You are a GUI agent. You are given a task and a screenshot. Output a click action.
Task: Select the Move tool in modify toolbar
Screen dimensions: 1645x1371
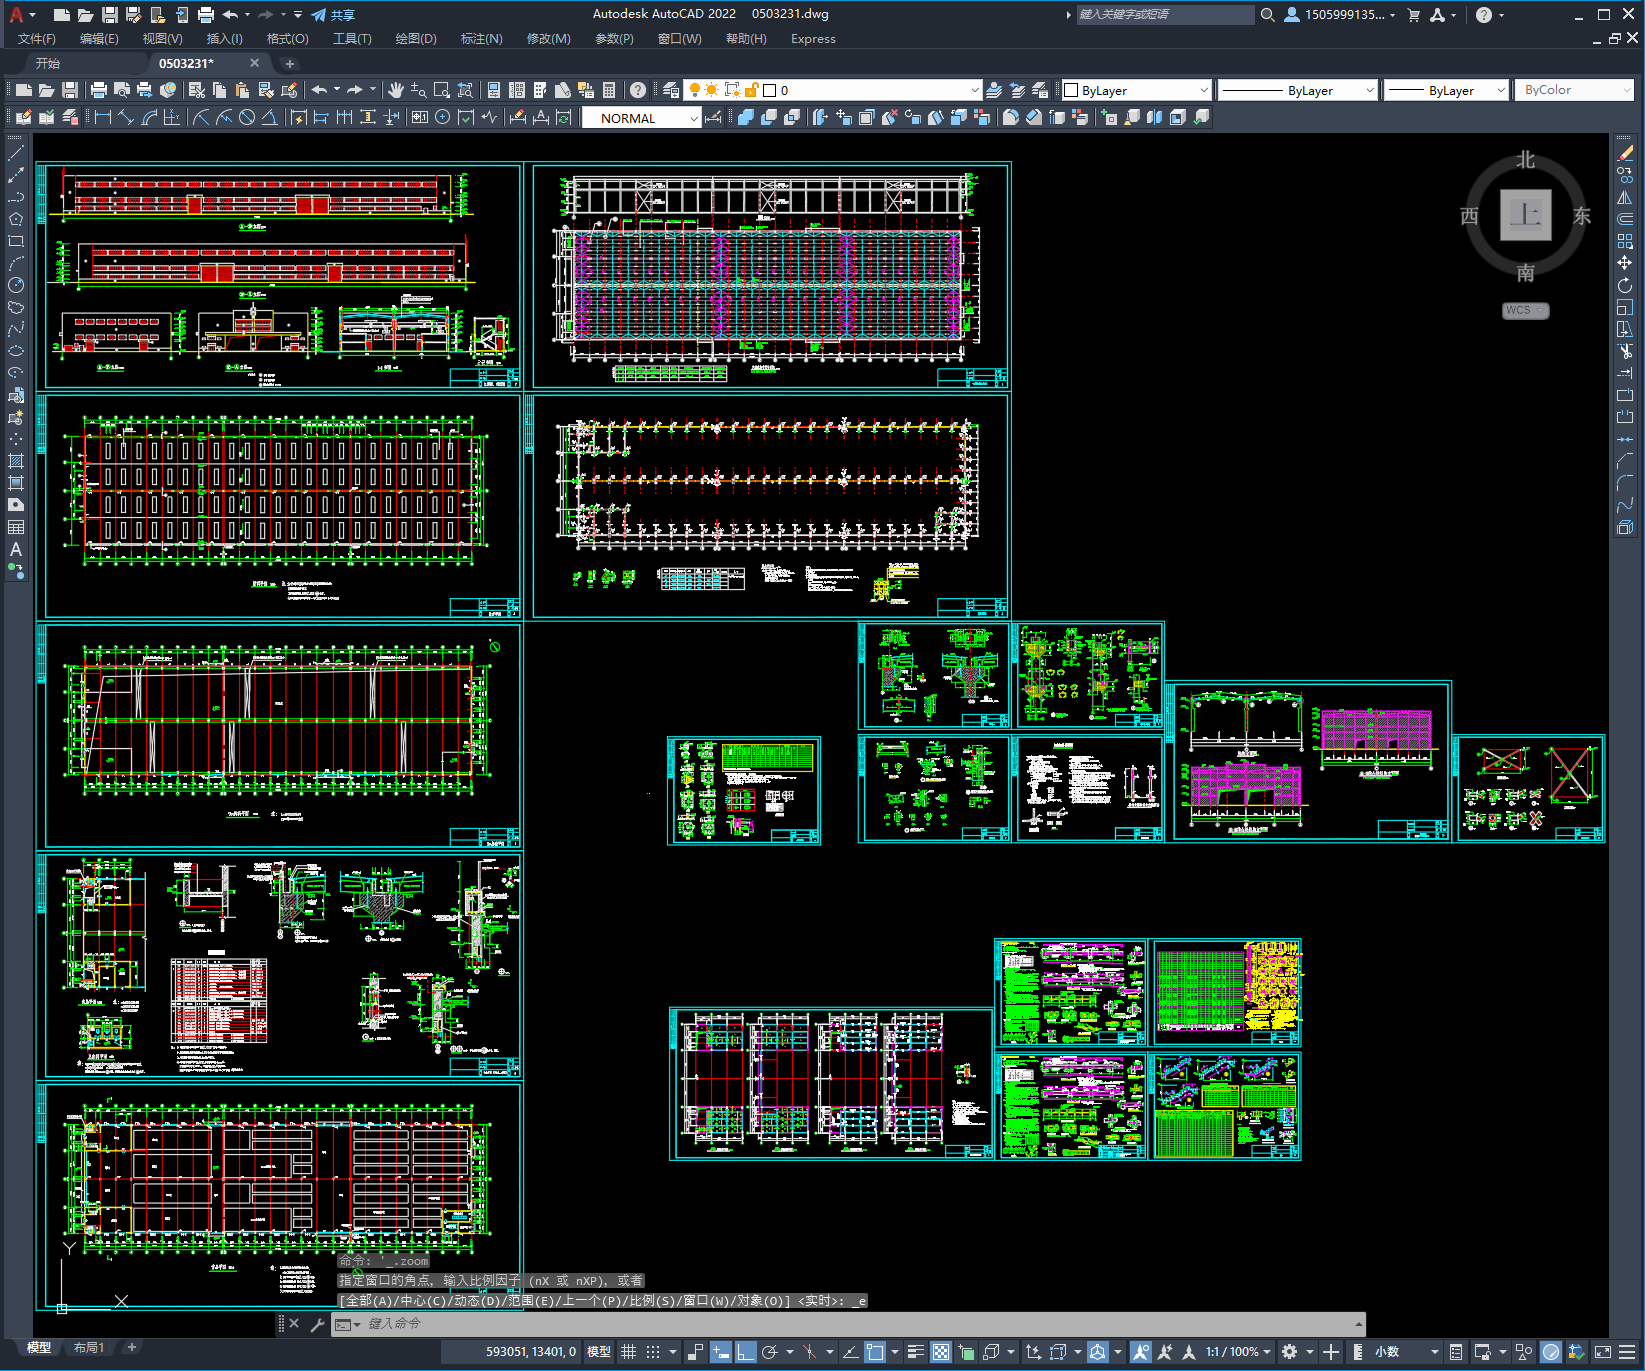pyautogui.click(x=1625, y=263)
